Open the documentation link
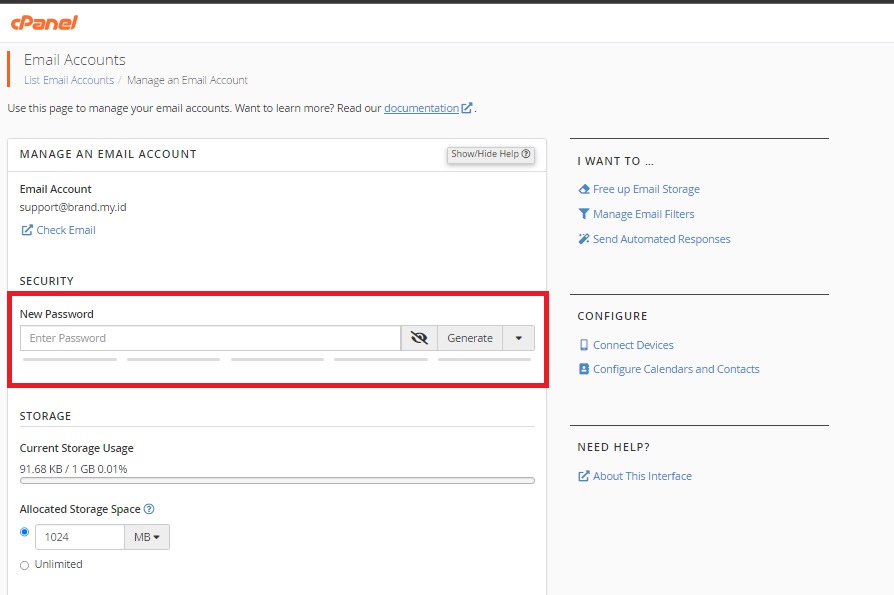 (x=421, y=108)
